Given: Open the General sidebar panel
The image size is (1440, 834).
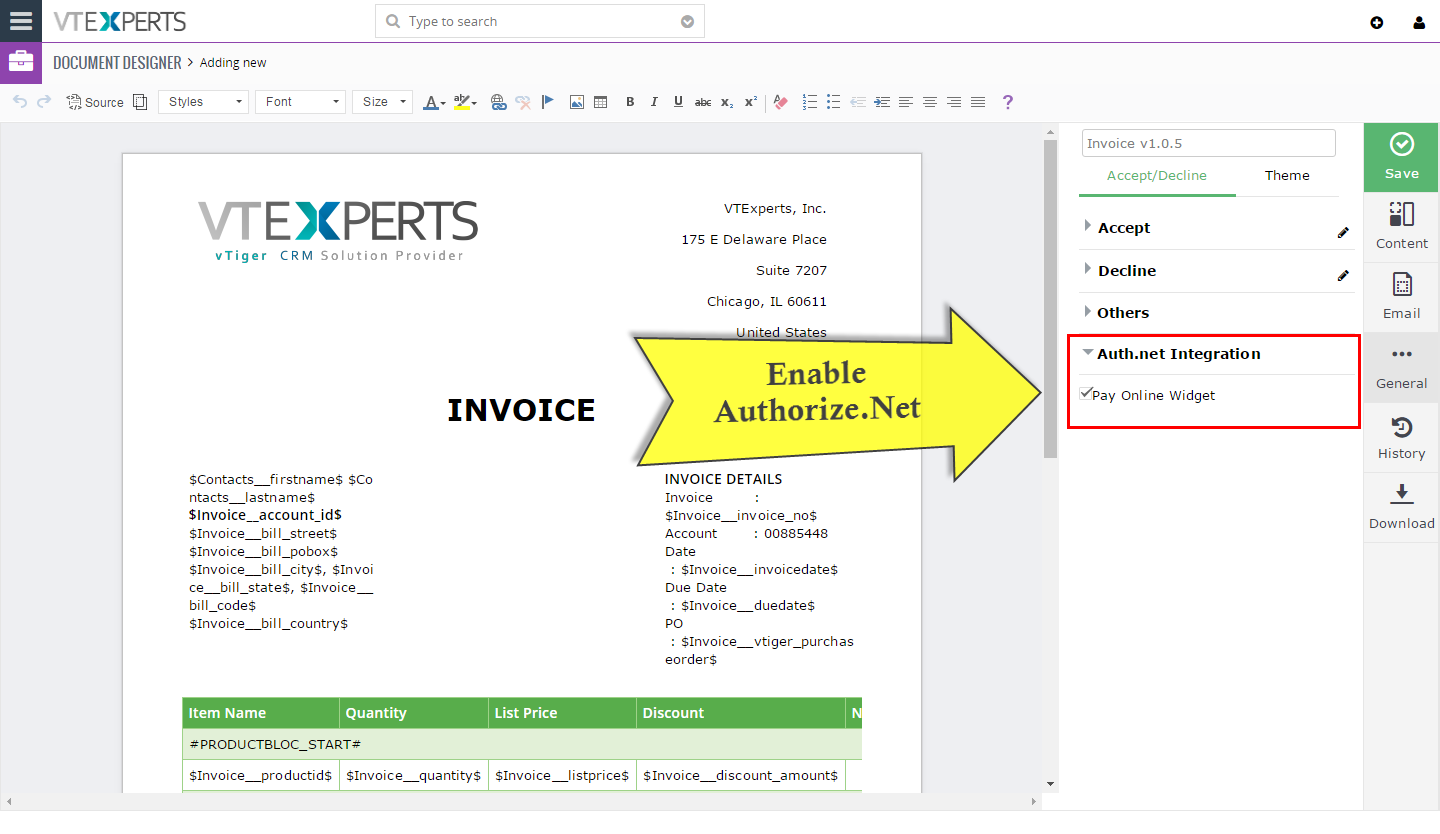Looking at the screenshot, I should [1401, 367].
